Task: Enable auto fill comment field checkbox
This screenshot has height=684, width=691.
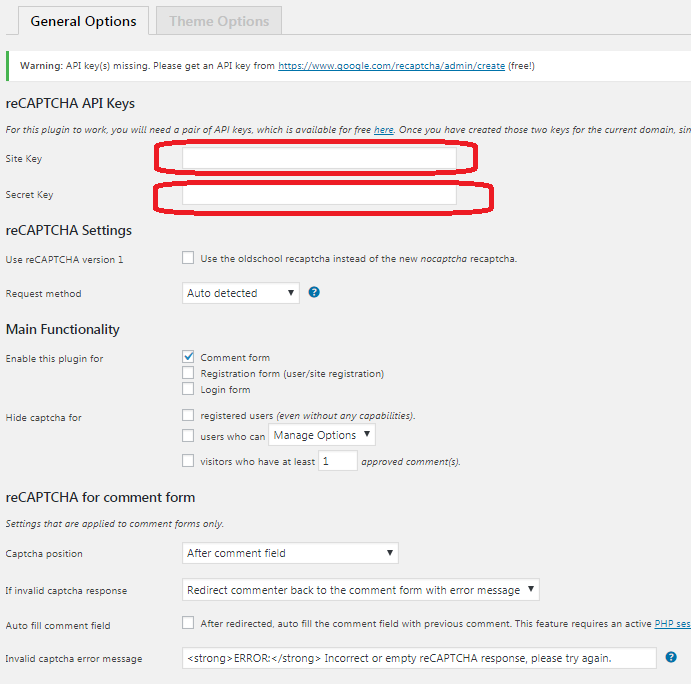Action: [x=188, y=623]
